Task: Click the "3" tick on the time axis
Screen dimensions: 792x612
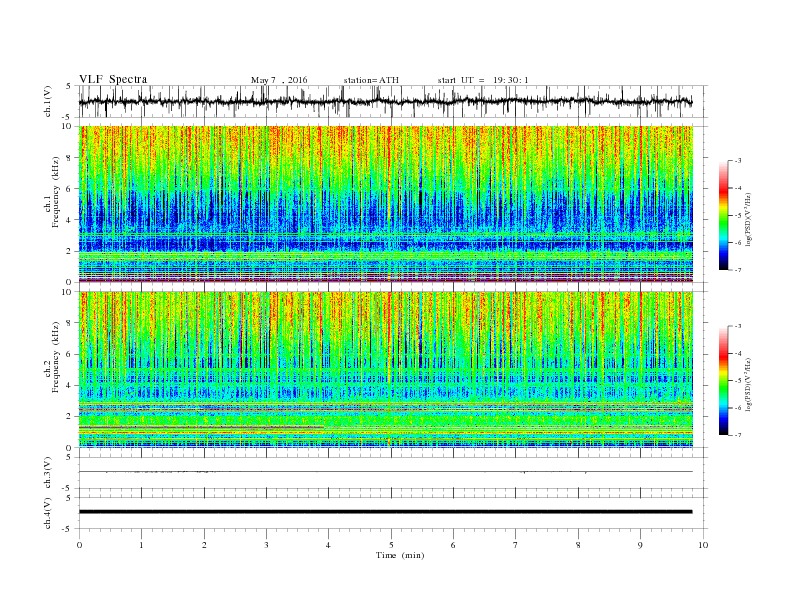Action: tap(266, 545)
